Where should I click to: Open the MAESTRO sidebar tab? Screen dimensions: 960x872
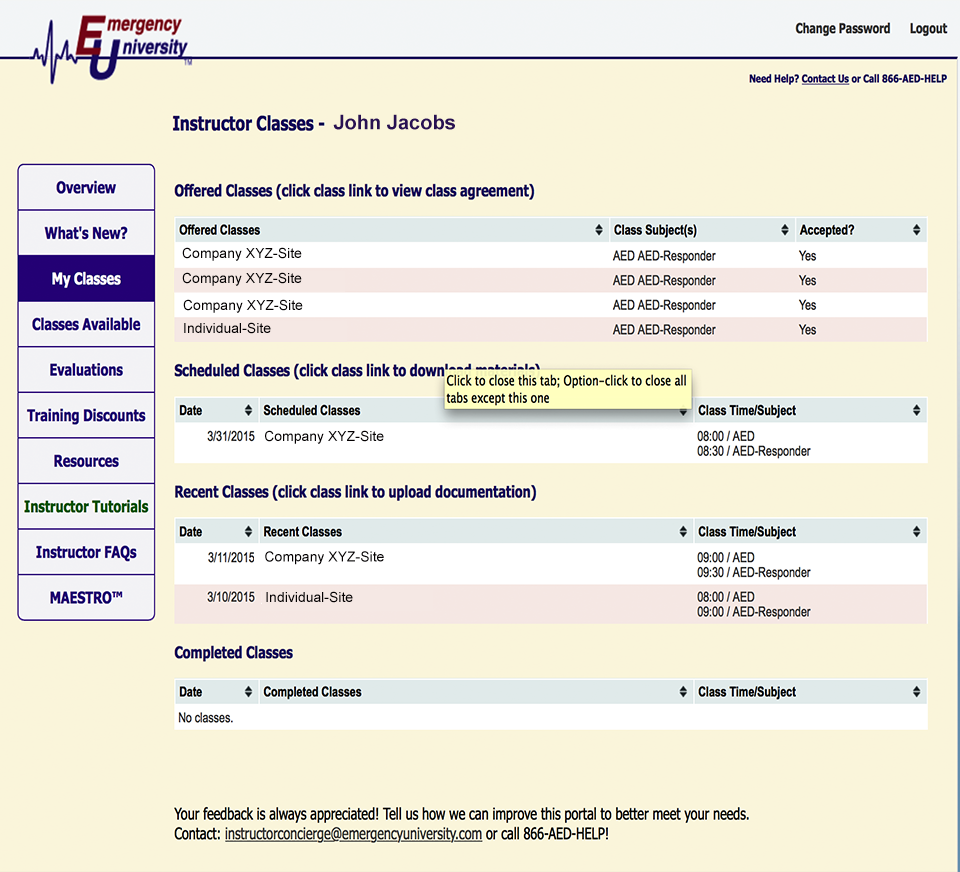click(x=86, y=597)
